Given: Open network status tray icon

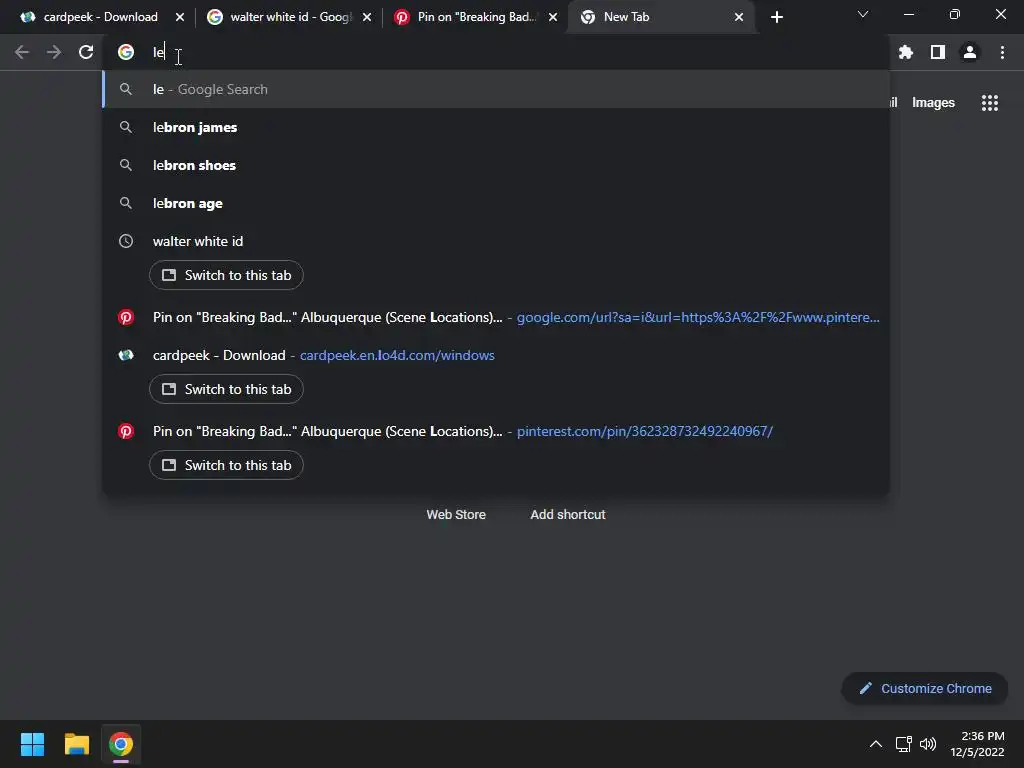Looking at the screenshot, I should pyautogui.click(x=903, y=744).
